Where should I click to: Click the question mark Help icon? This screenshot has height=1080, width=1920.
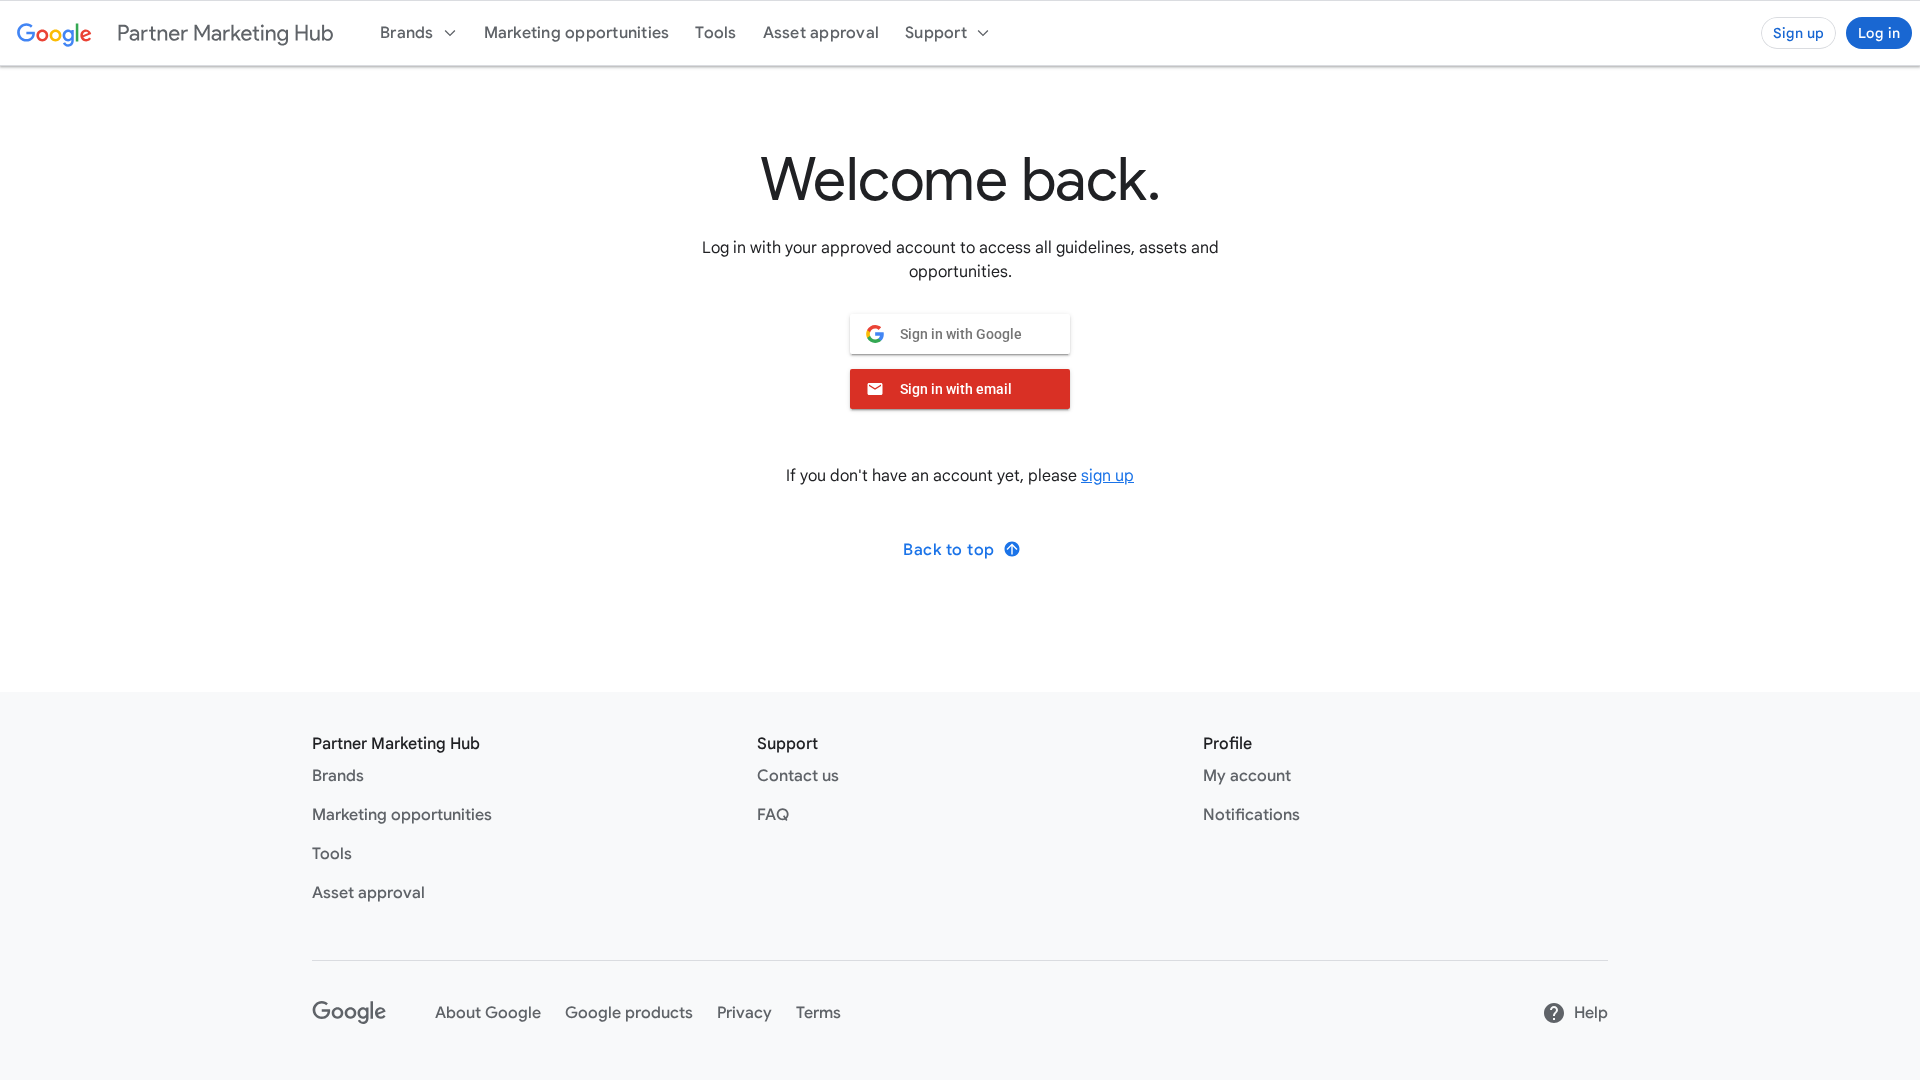[x=1553, y=1013]
